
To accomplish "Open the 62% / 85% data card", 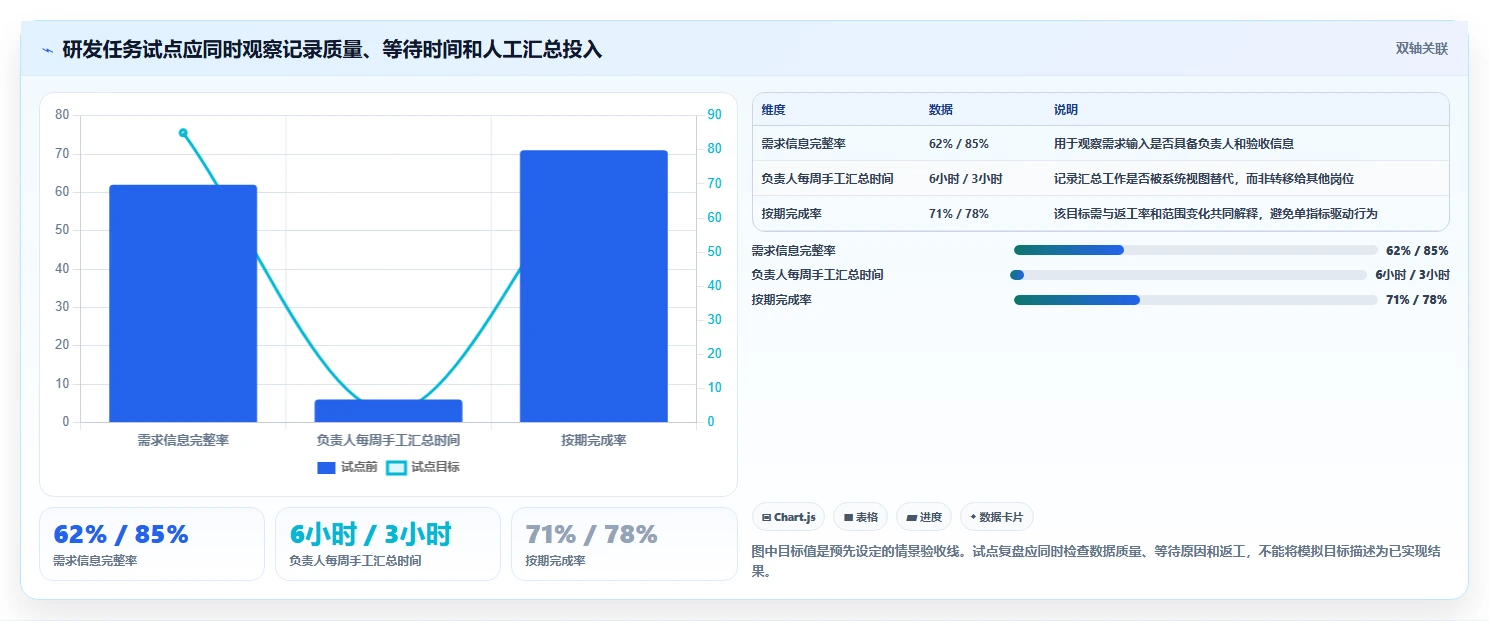I will [152, 544].
